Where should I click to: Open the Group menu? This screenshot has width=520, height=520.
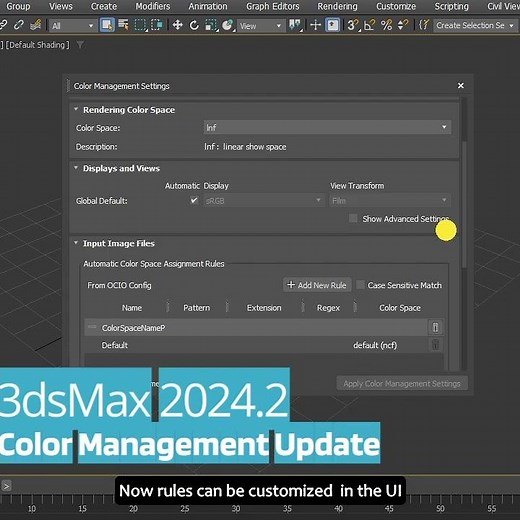pyautogui.click(x=18, y=6)
